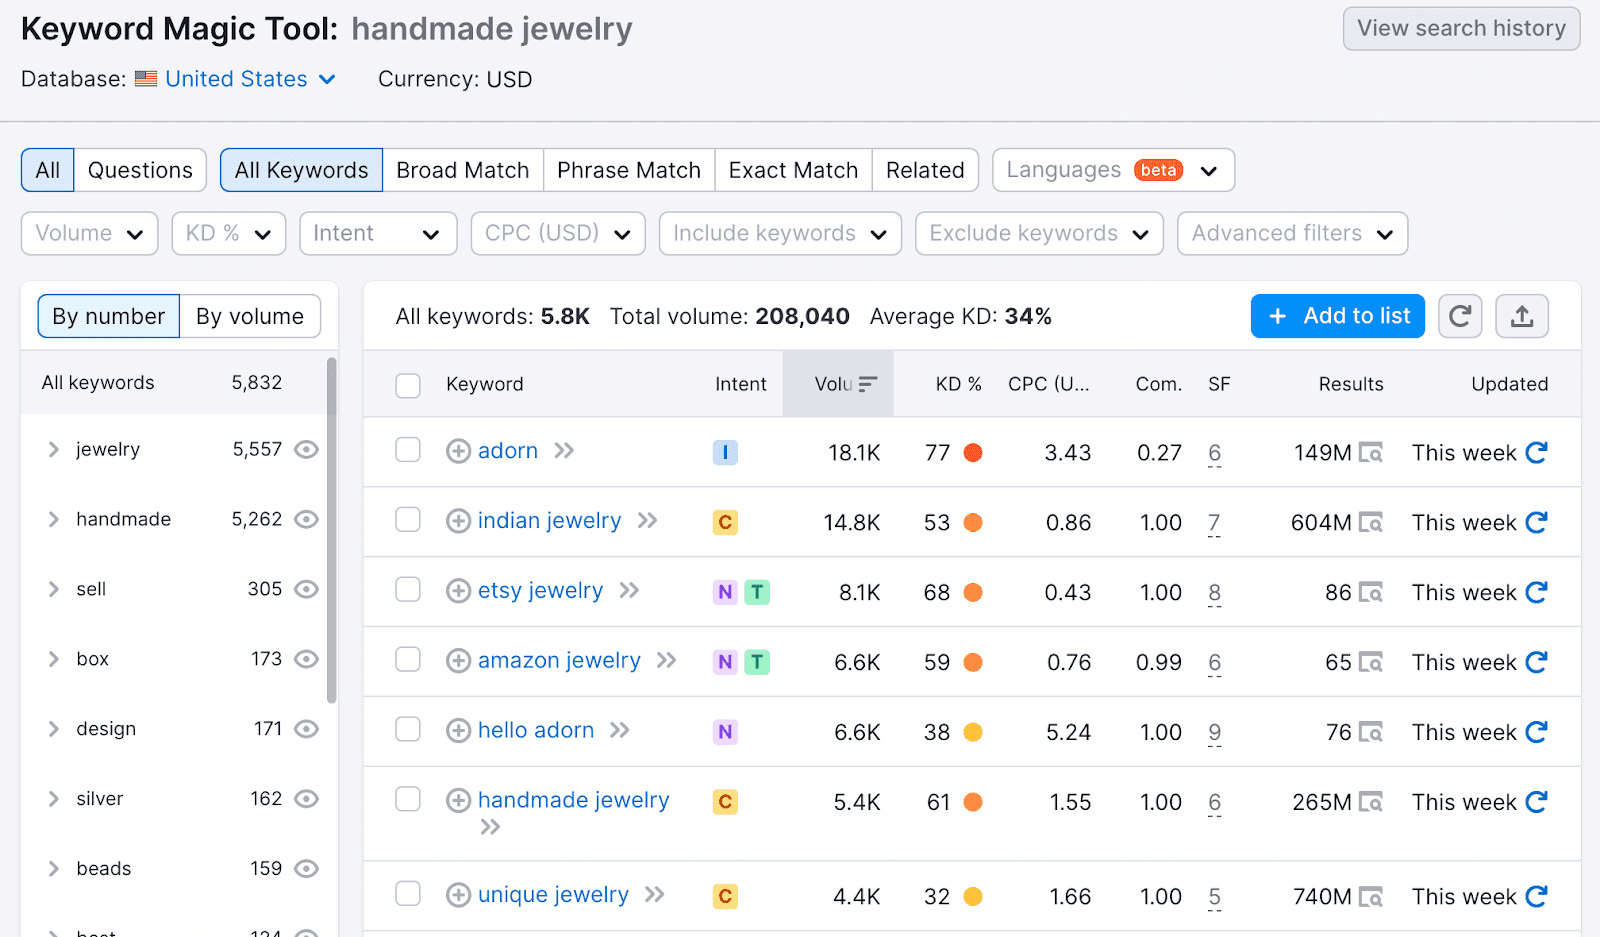Click the plus icon beside "adorn"
Image resolution: width=1600 pixels, height=937 pixels.
458,450
